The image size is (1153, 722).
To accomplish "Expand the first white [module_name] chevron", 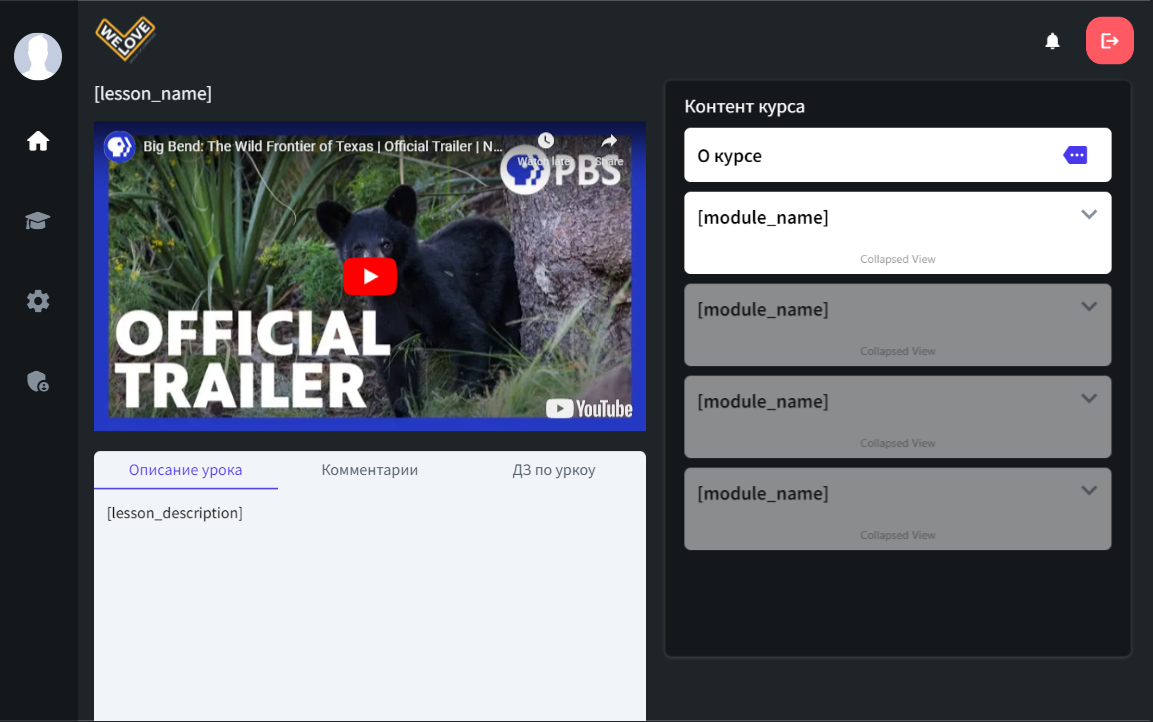I will 1089,215.
